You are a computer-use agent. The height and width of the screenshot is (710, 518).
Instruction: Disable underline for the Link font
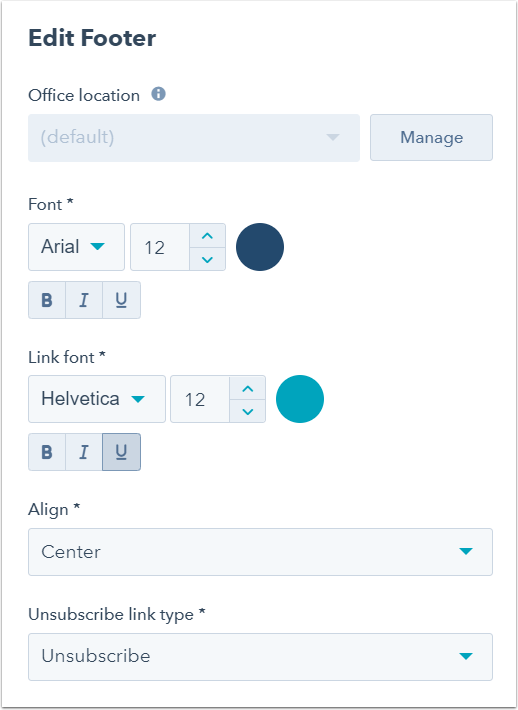(121, 452)
